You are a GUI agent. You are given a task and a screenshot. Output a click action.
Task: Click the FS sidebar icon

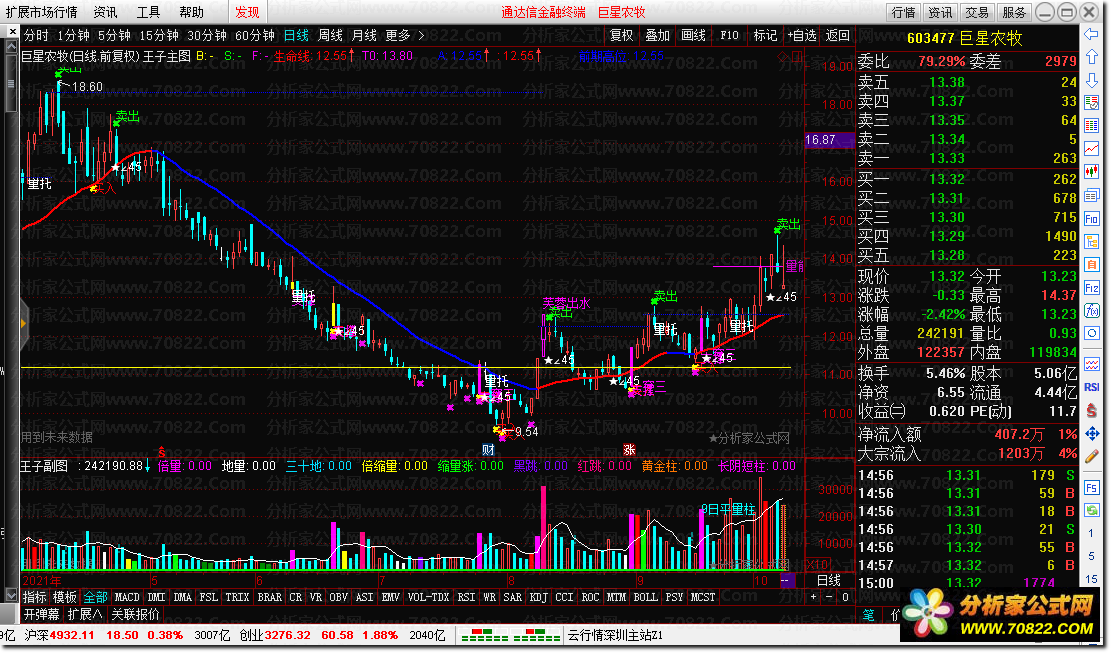1091,488
